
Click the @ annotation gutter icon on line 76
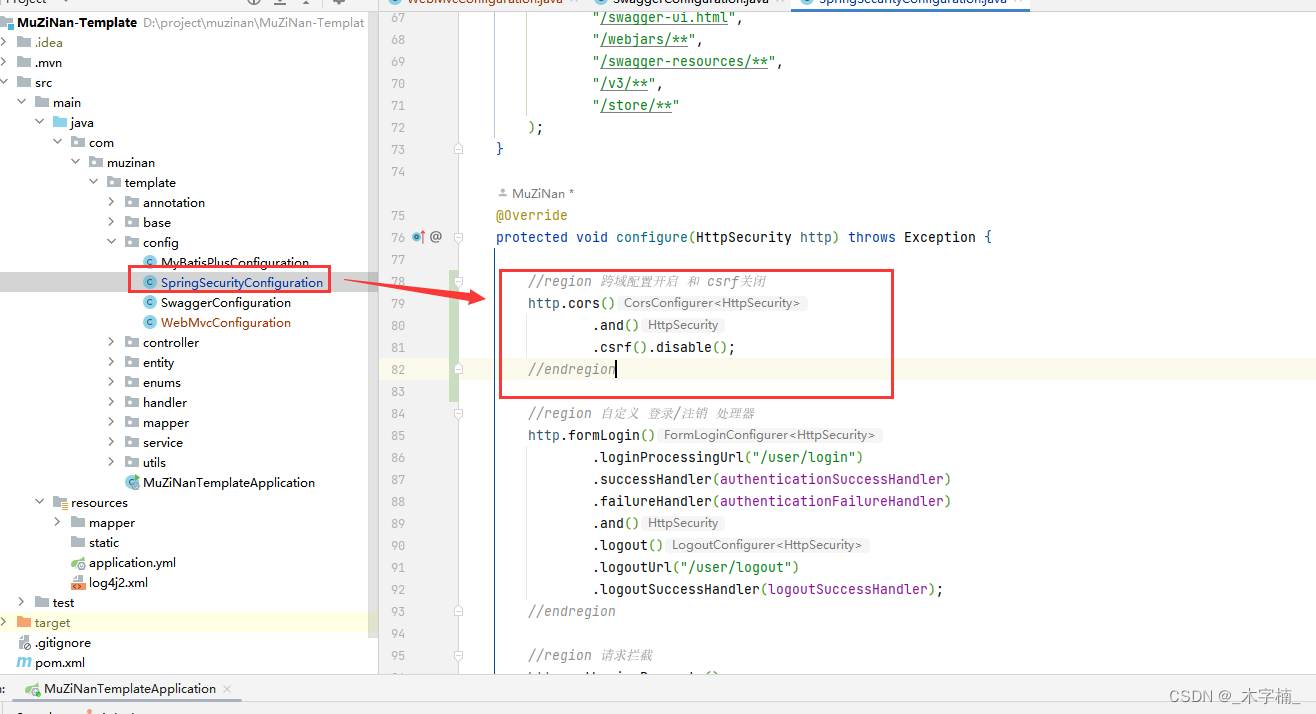click(x=436, y=237)
